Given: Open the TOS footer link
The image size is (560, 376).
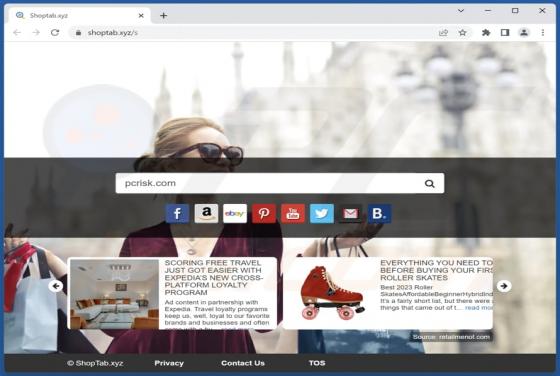Looking at the screenshot, I should click(x=317, y=363).
